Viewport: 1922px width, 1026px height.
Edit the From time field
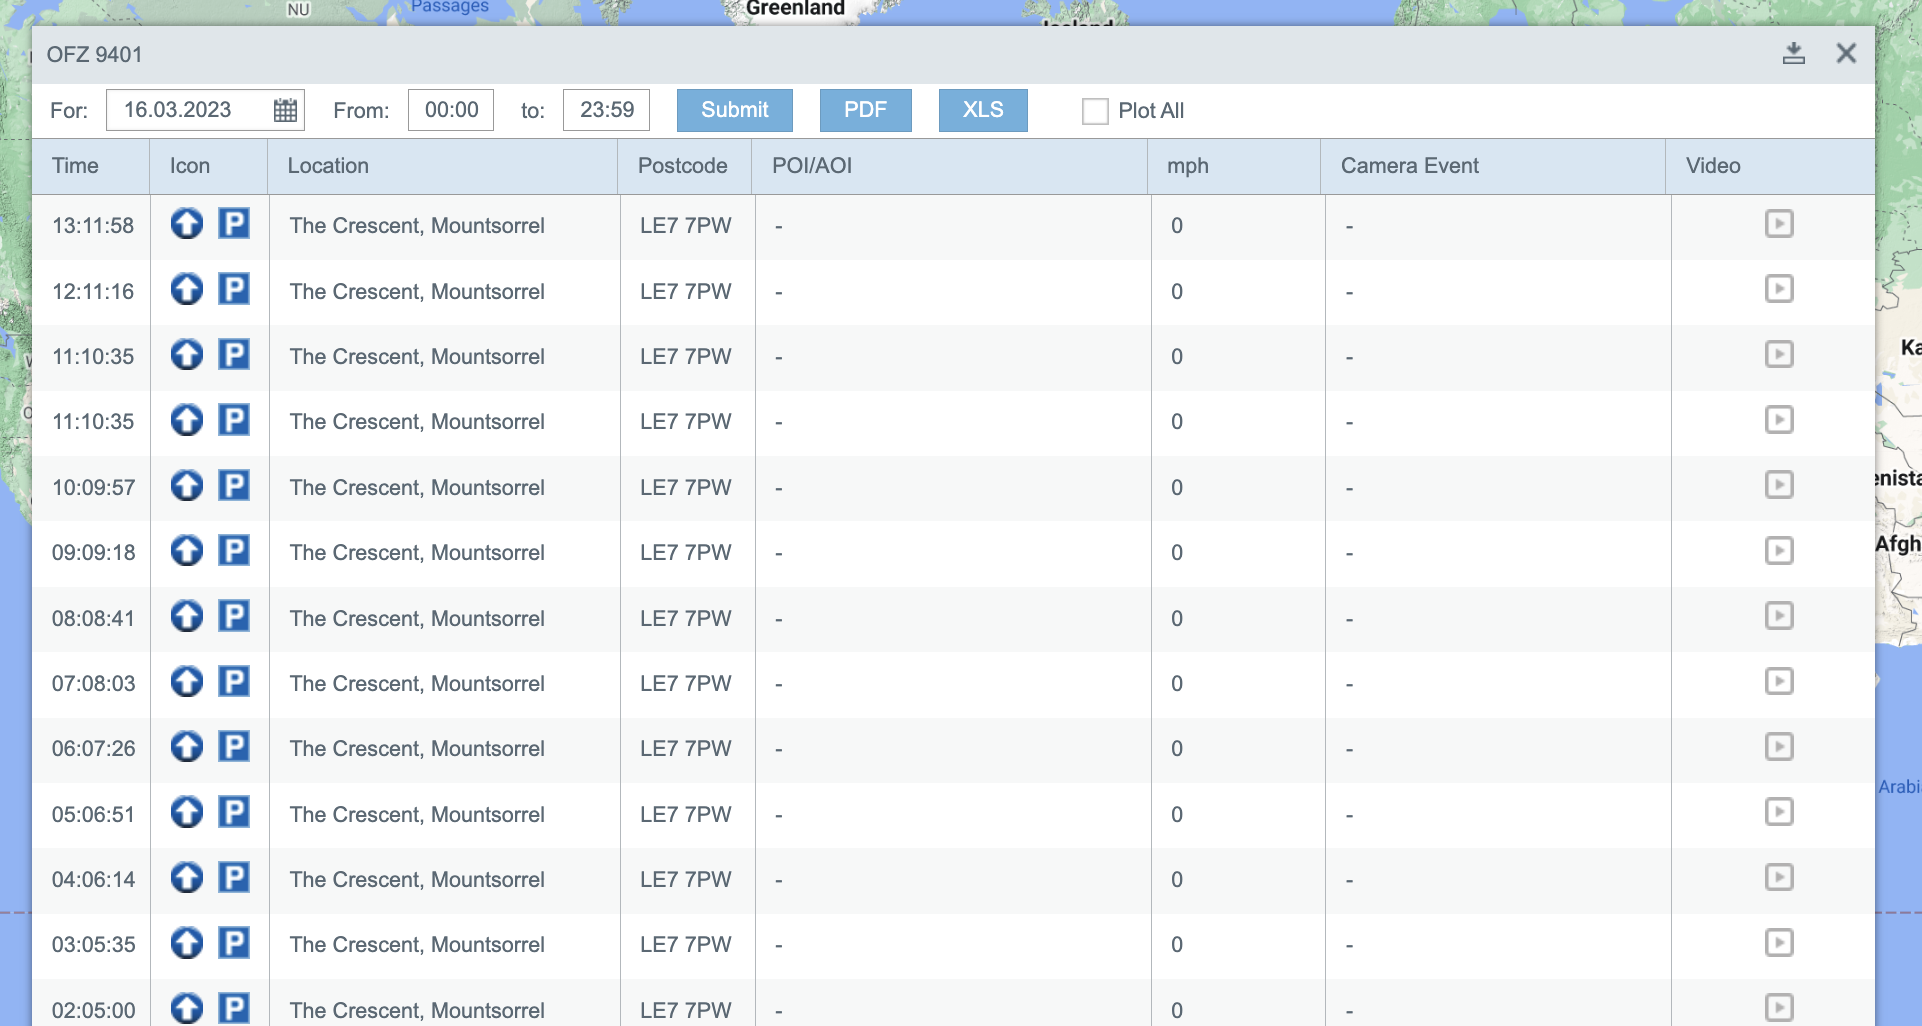451,110
